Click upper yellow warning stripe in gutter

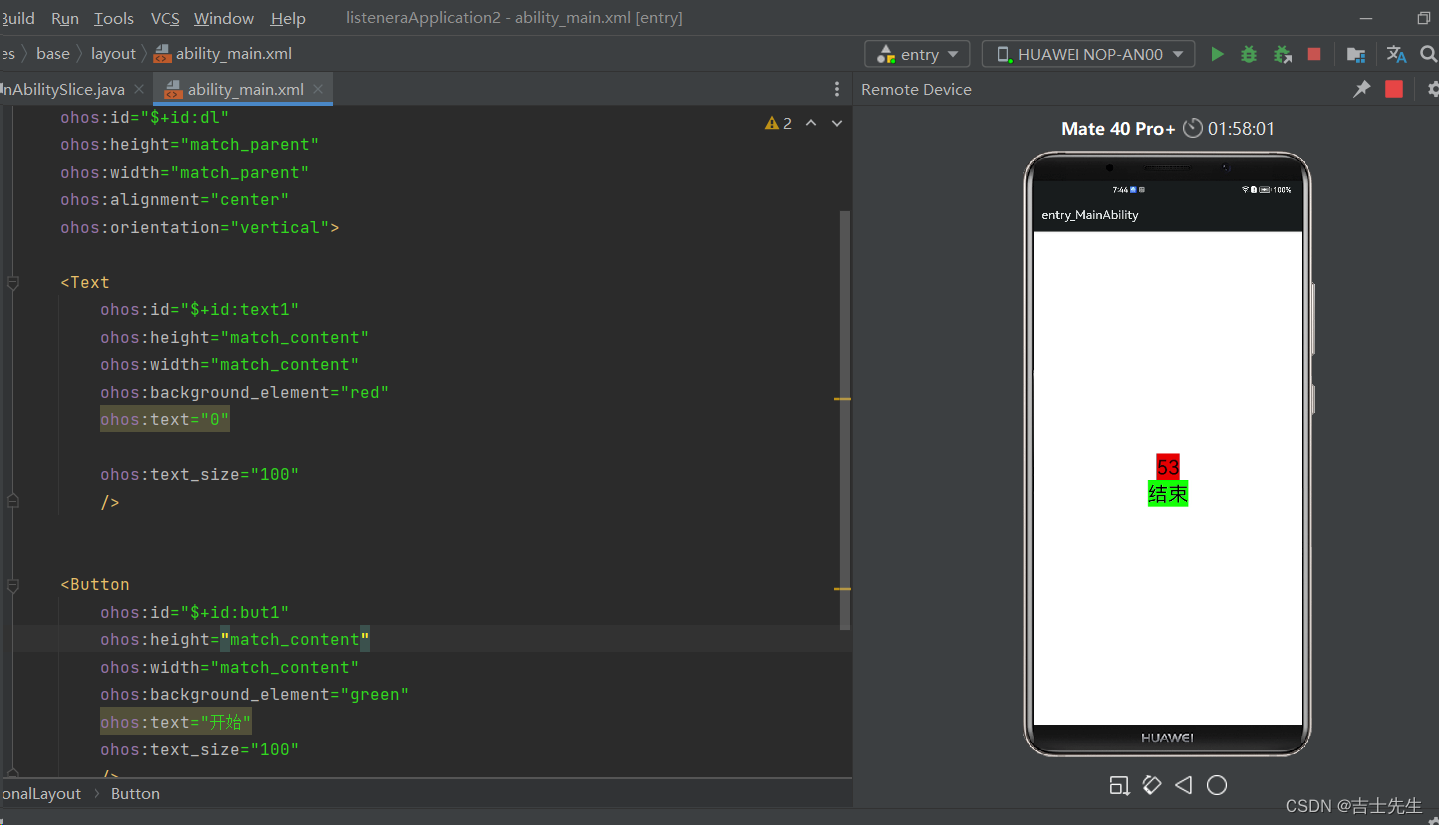(842, 399)
